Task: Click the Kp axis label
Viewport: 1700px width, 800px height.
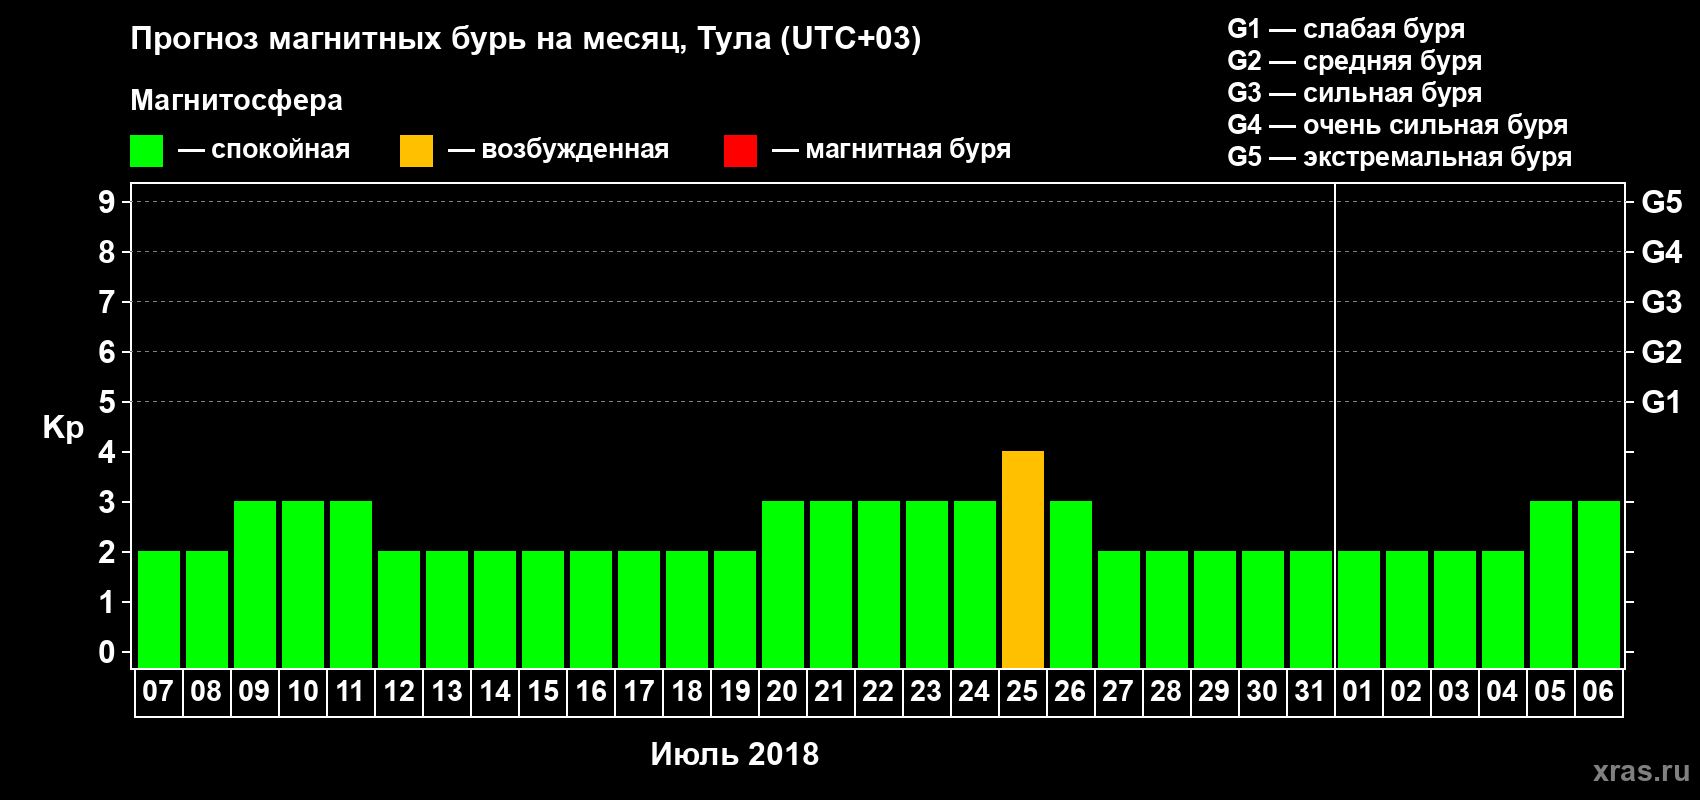Action: 63,428
